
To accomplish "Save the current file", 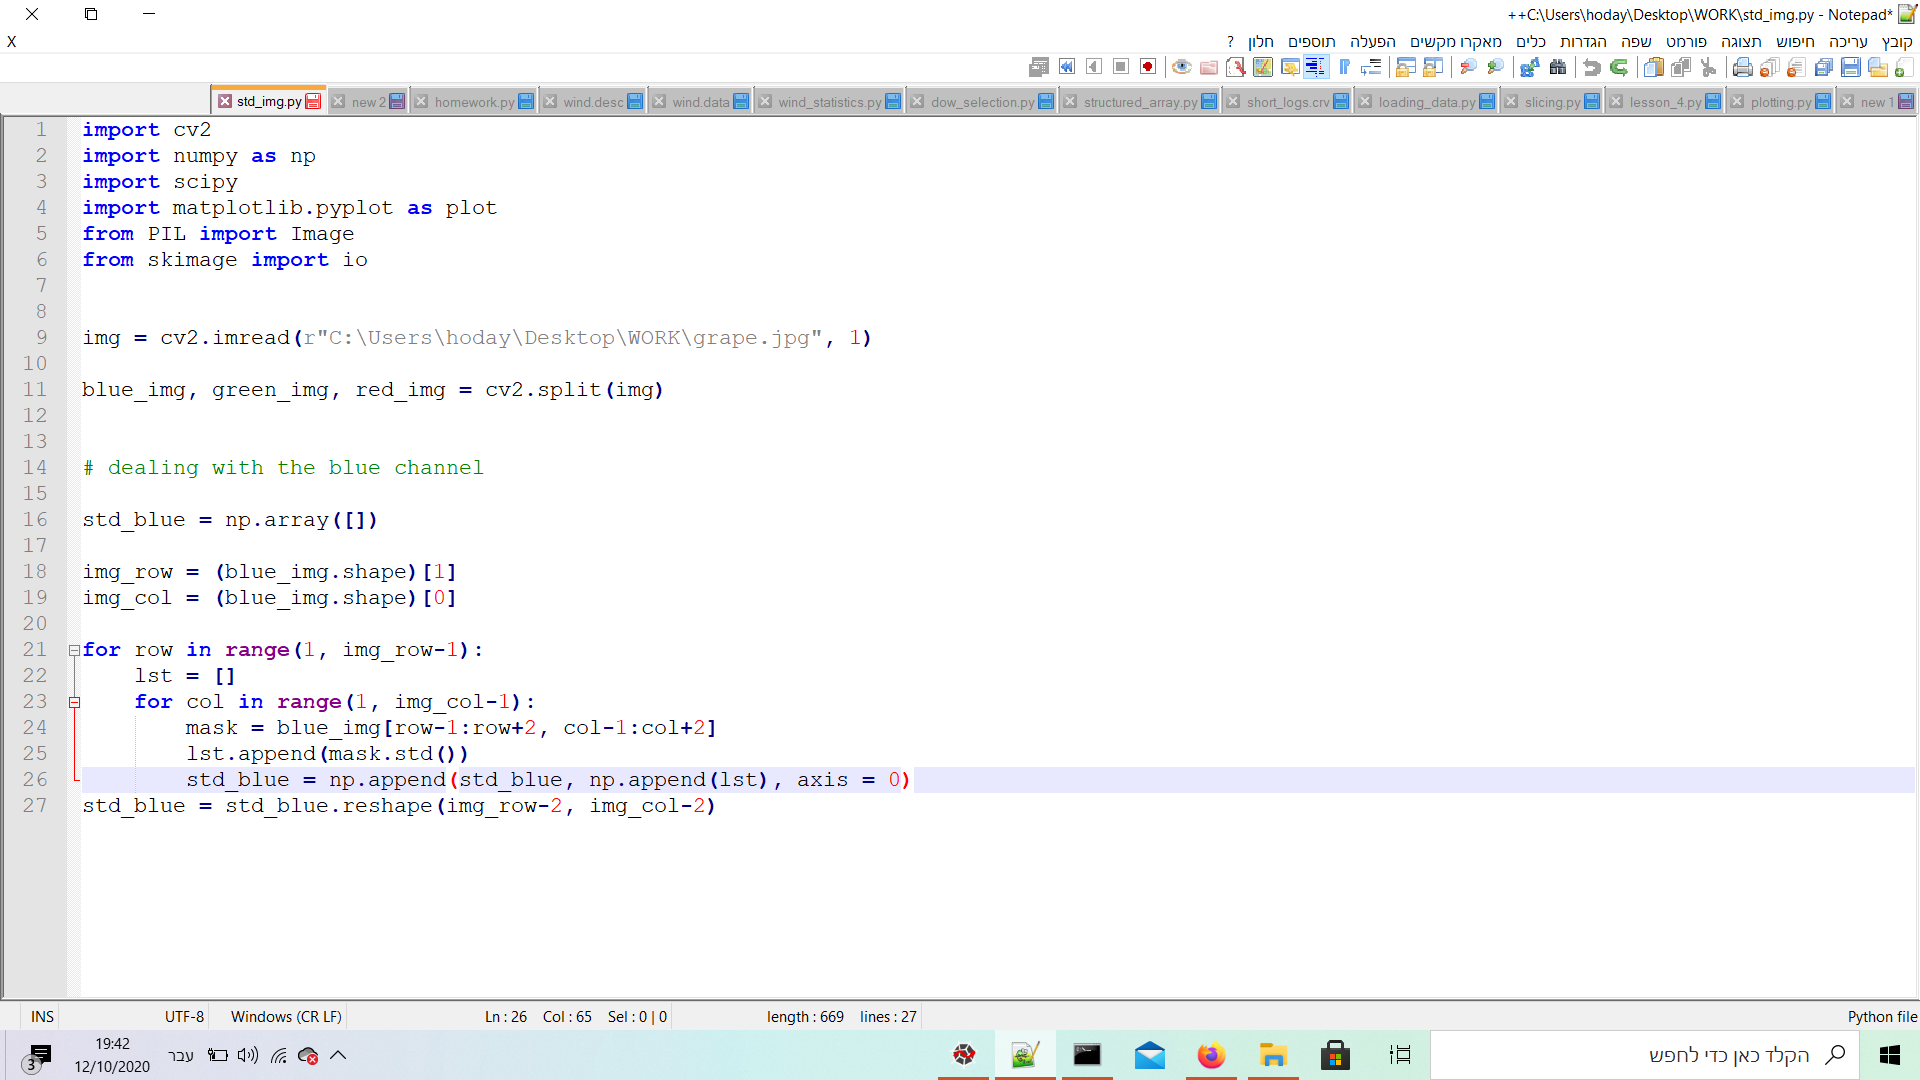I will pyautogui.click(x=1851, y=67).
